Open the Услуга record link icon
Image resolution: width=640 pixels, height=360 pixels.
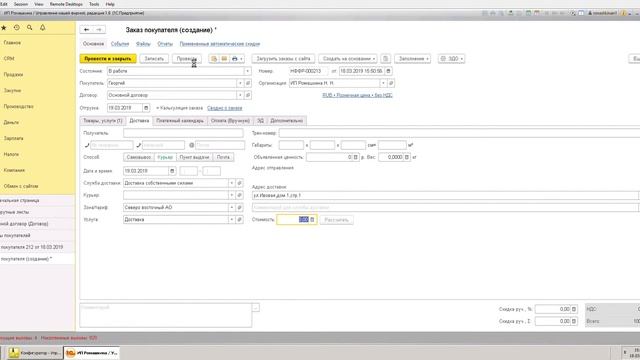[x=240, y=220]
